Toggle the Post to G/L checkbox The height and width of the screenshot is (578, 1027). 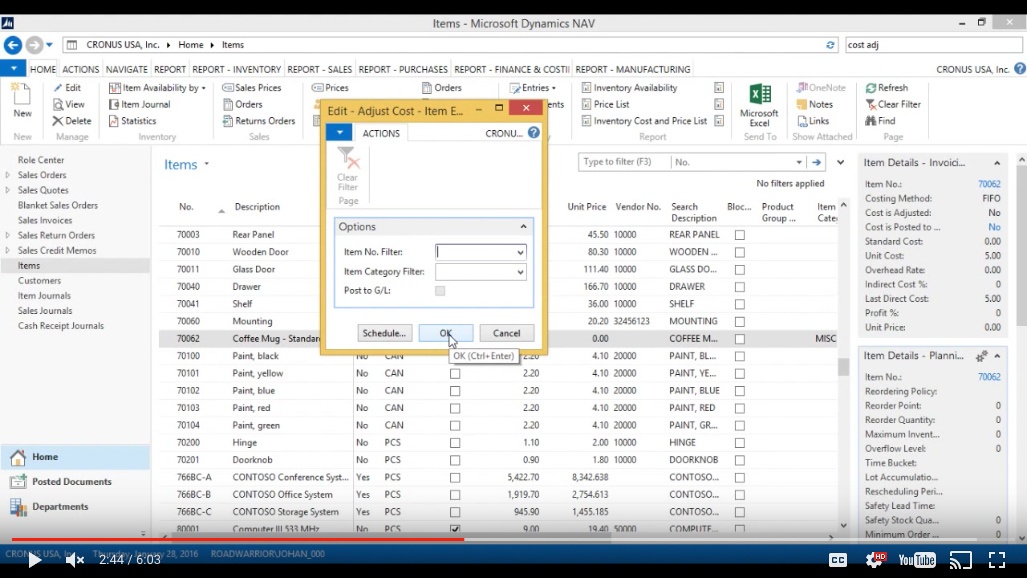pos(440,291)
